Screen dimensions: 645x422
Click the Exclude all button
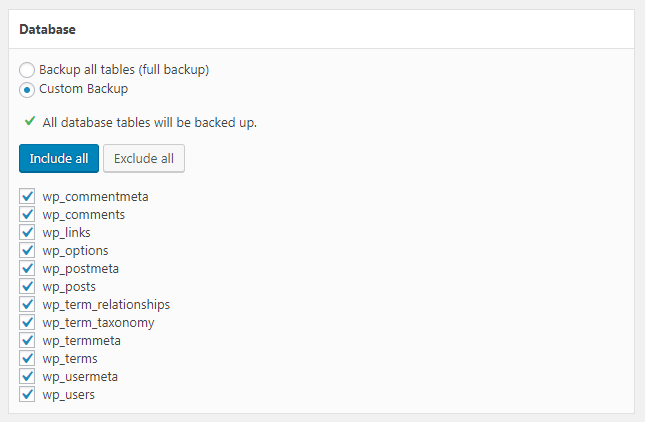(x=144, y=158)
